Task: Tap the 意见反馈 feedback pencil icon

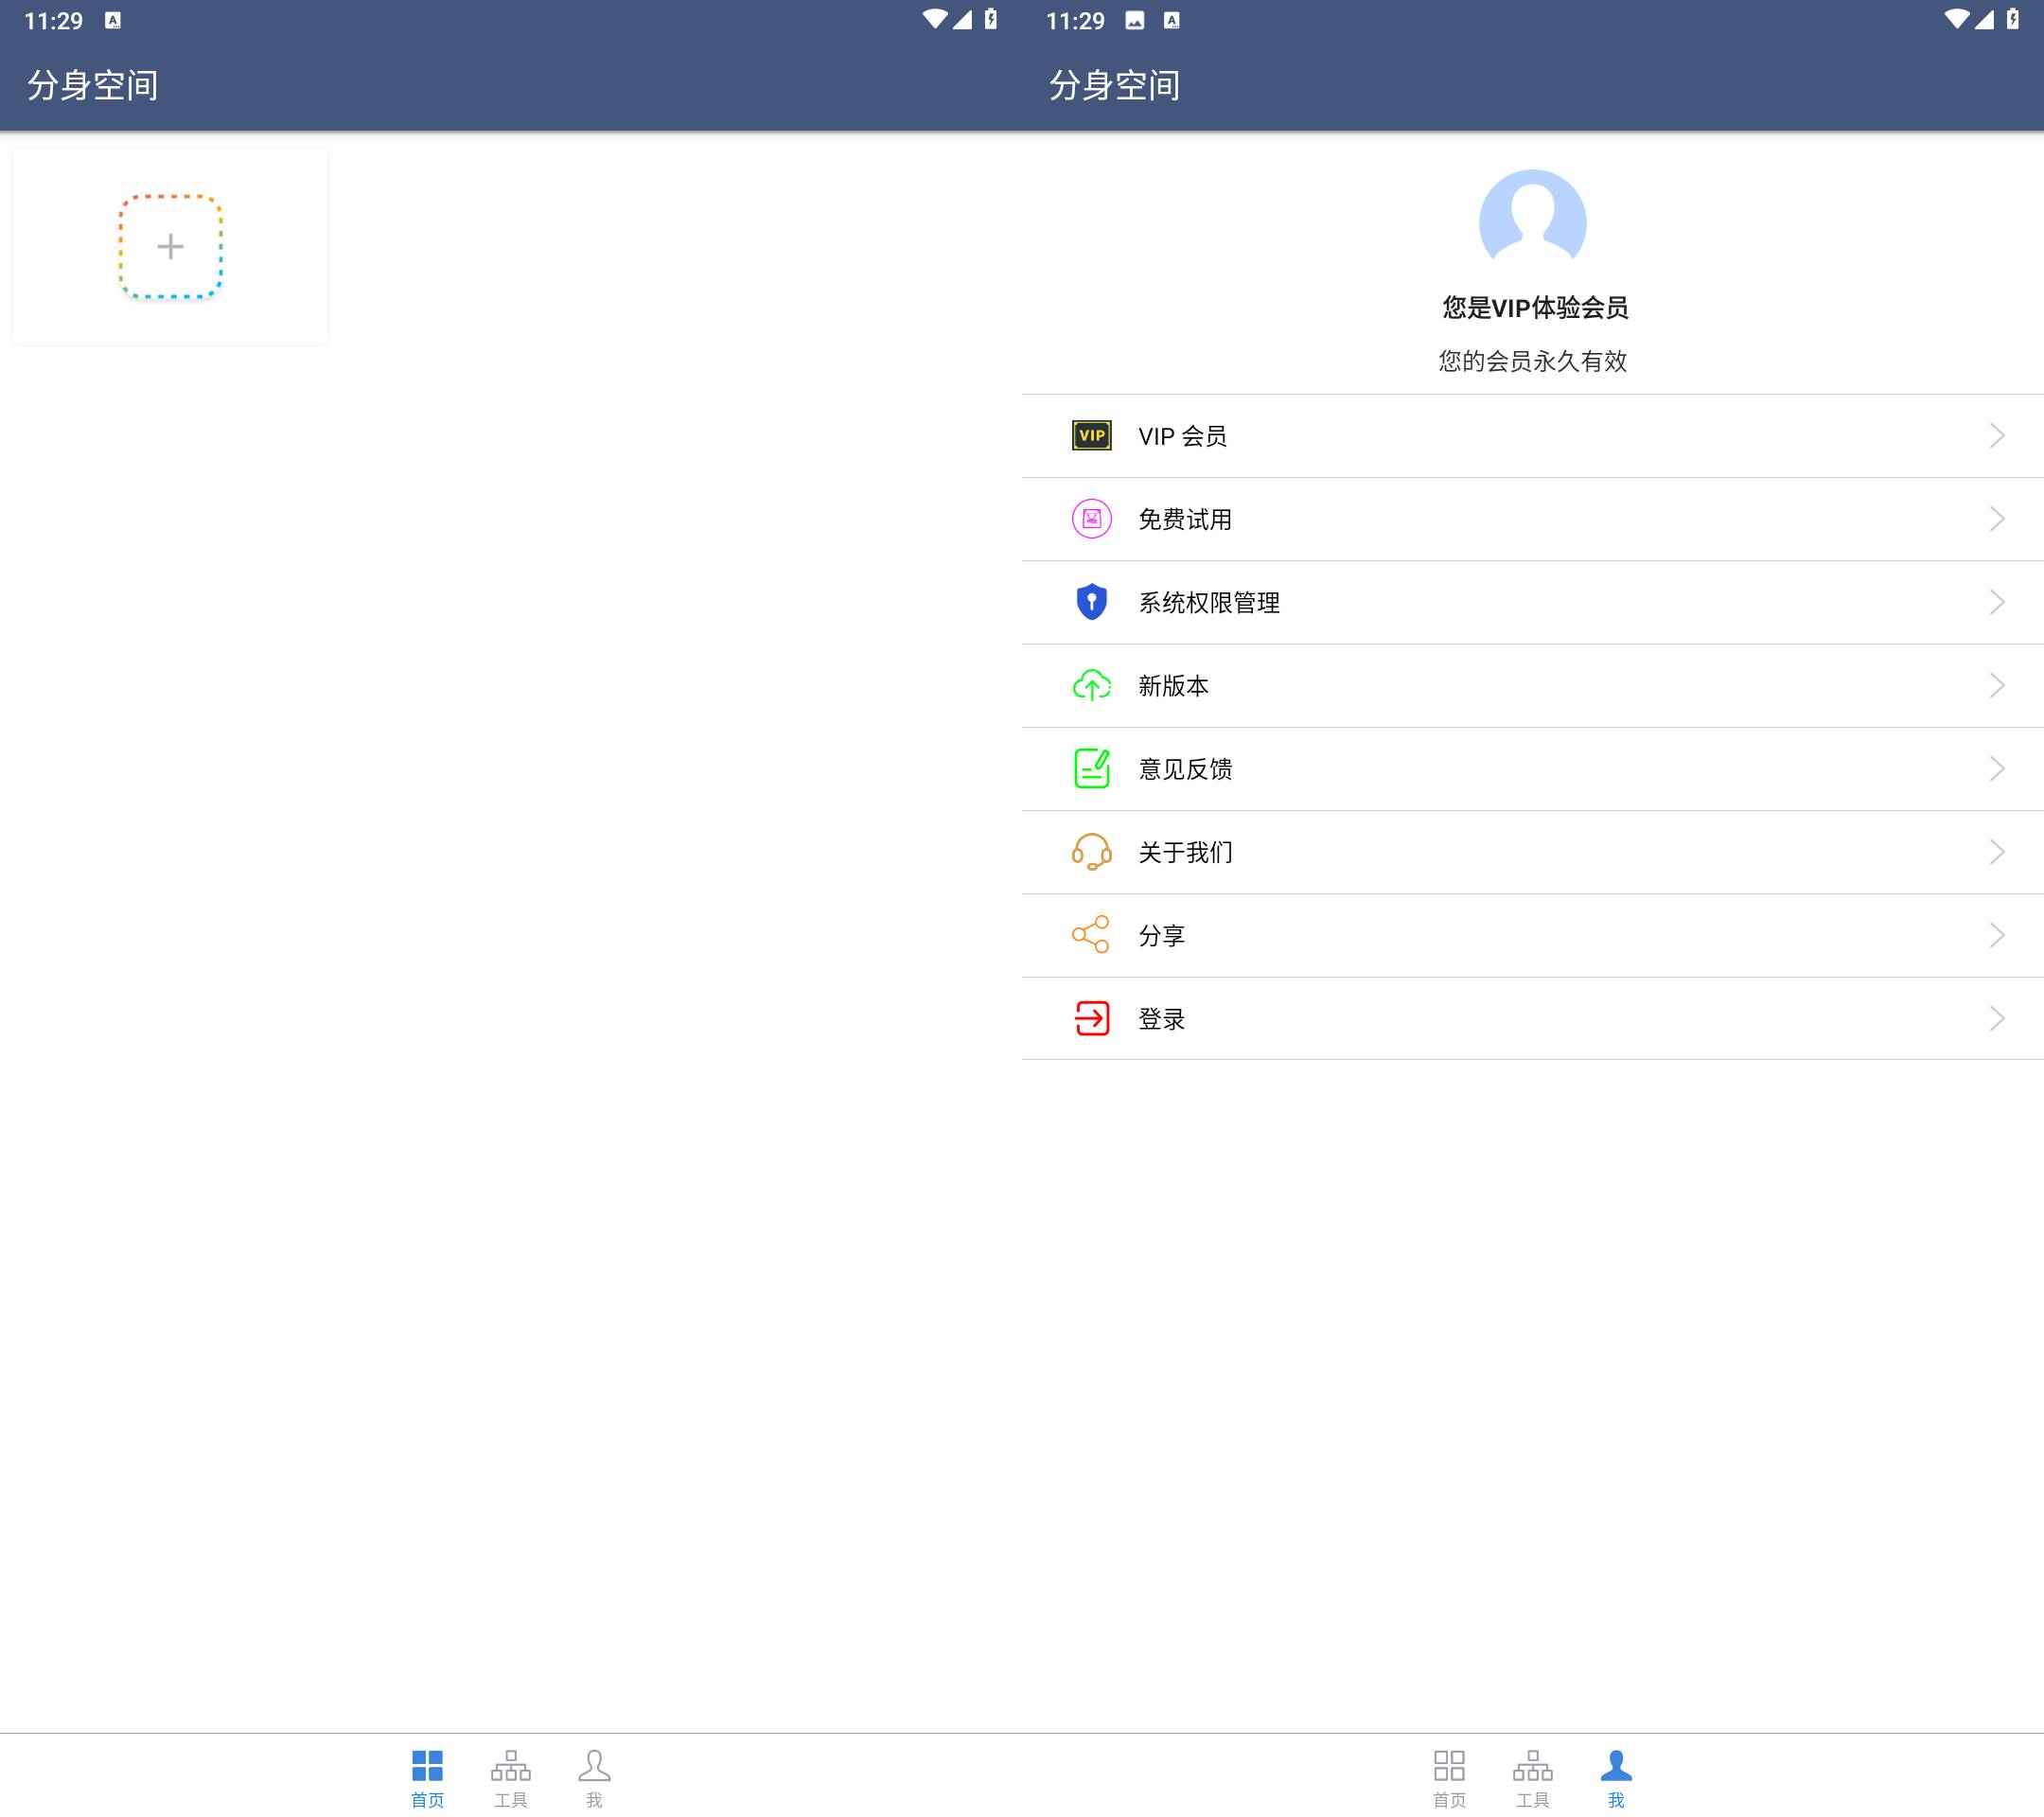Action: point(1091,769)
